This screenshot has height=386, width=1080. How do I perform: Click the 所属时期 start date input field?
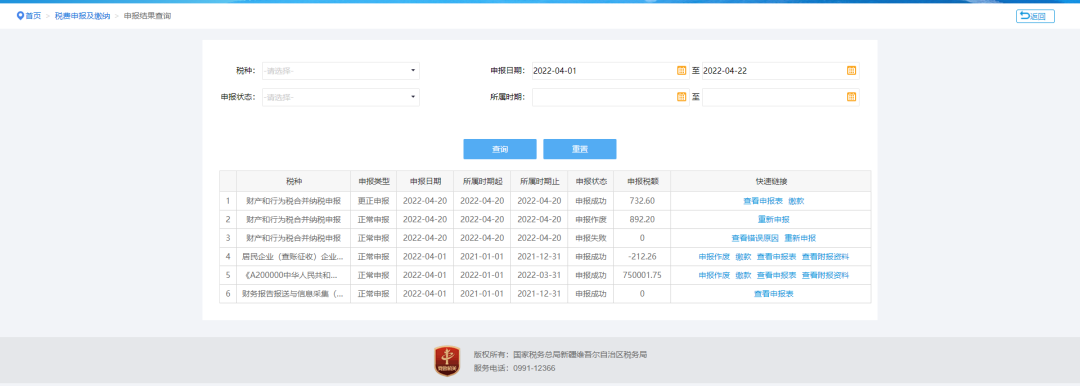click(x=610, y=97)
